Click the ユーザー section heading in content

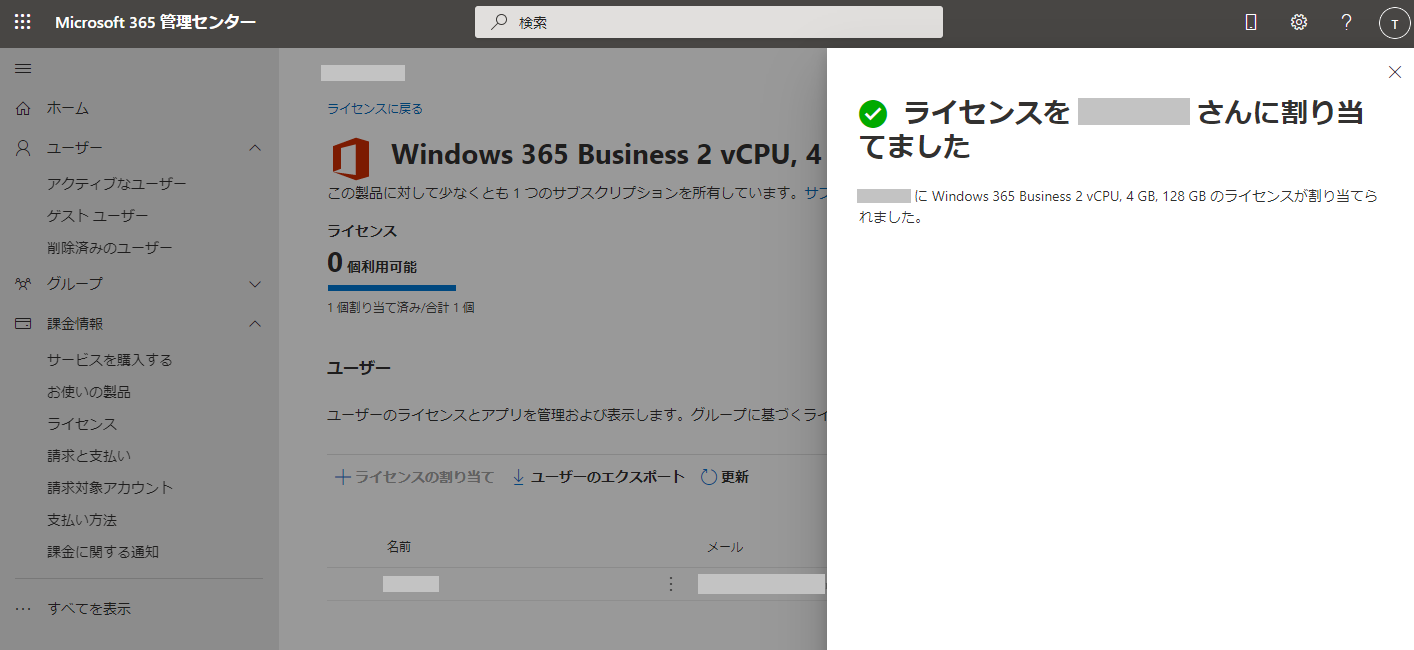tap(359, 368)
